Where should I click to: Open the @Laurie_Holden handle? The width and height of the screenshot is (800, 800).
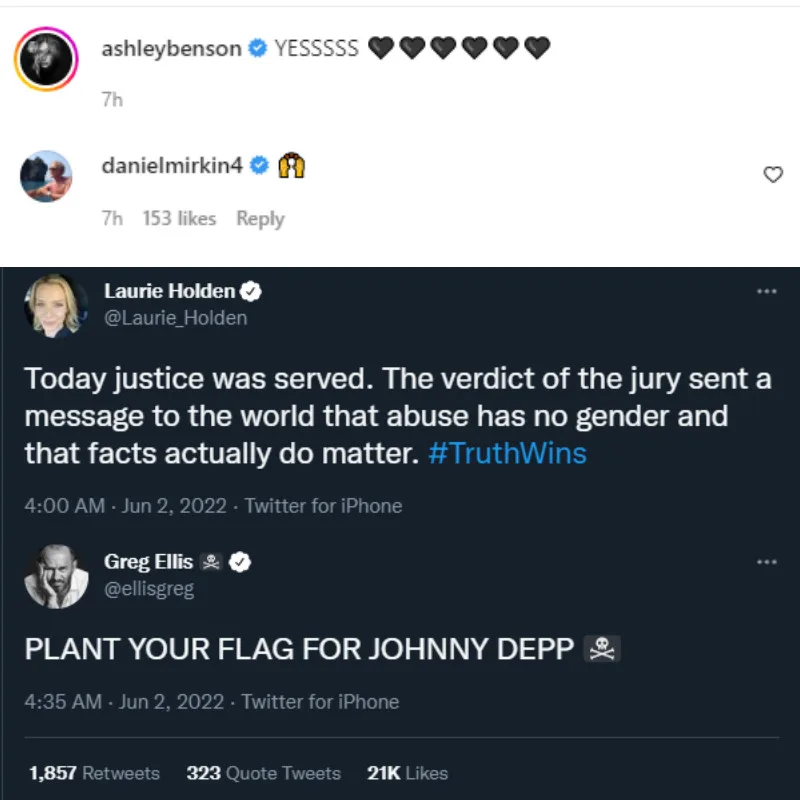coord(175,318)
